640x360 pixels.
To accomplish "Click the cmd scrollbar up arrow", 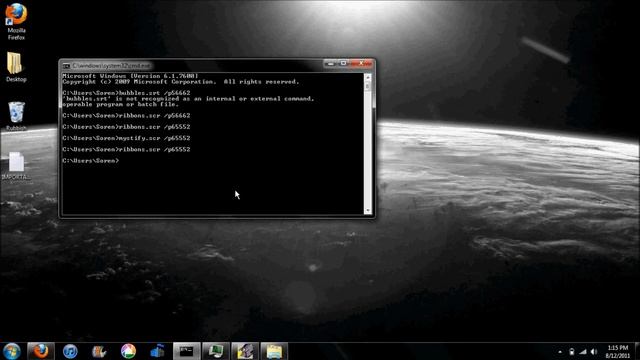I will coord(368,77).
